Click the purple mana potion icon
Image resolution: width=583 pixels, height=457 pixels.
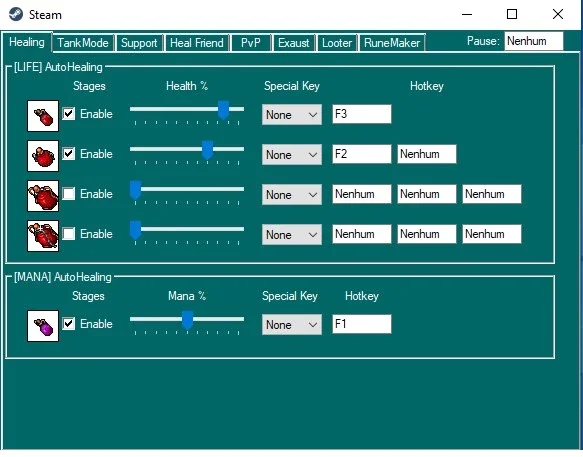[43, 326]
